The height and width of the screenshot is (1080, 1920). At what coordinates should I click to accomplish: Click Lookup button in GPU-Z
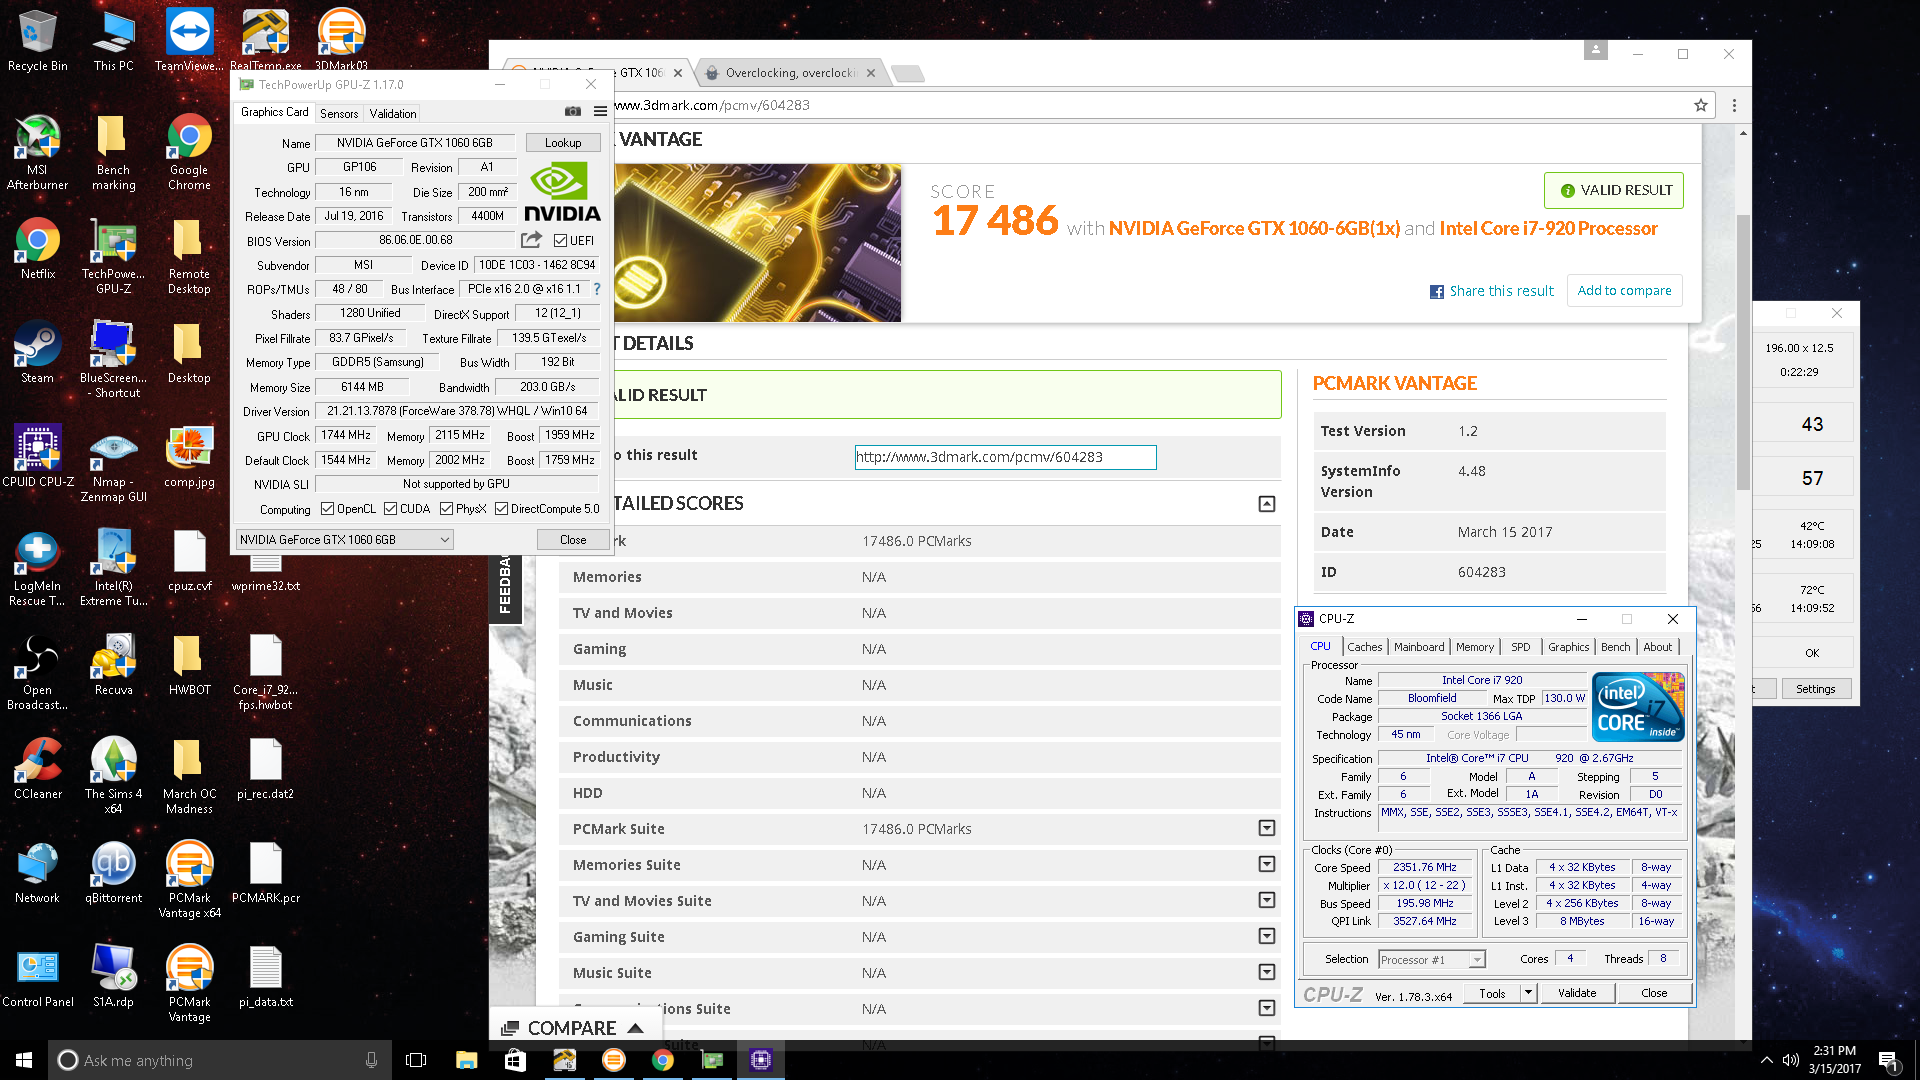tap(563, 143)
